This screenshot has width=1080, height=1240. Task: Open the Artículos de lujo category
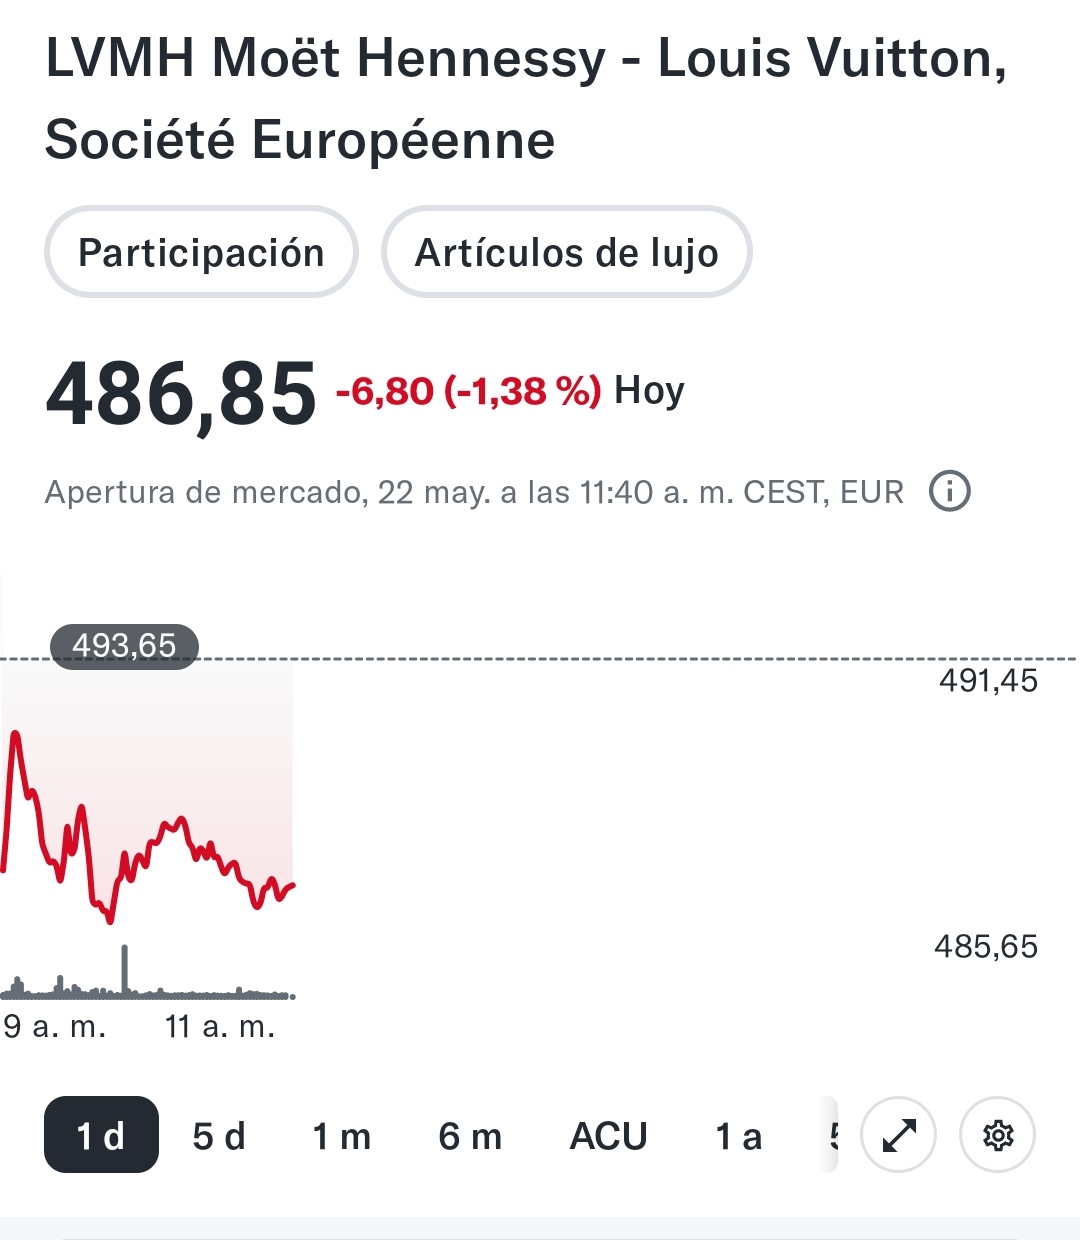[566, 253]
